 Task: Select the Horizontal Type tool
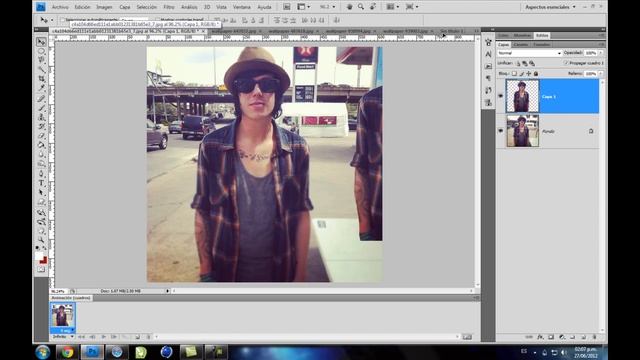[41, 183]
